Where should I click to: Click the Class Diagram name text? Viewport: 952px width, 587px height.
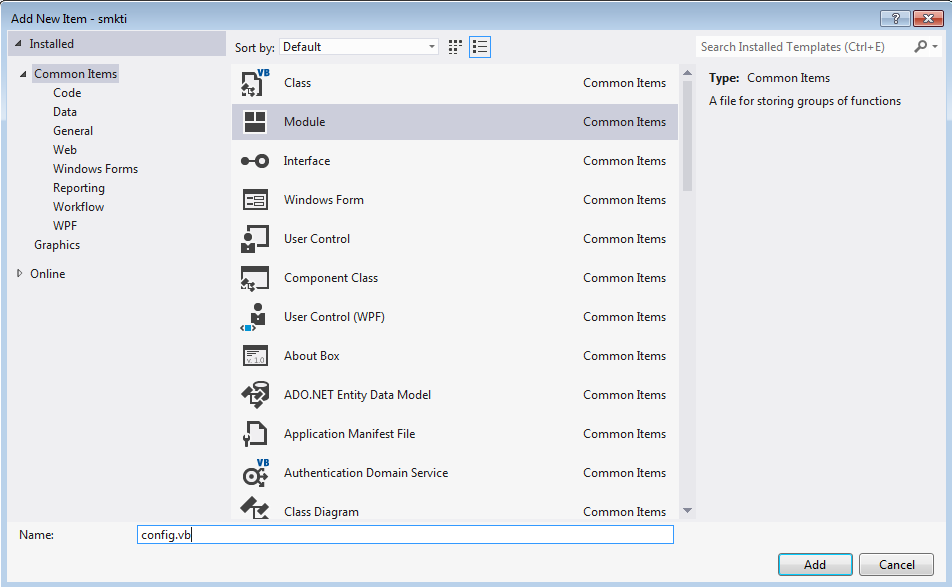pos(321,512)
